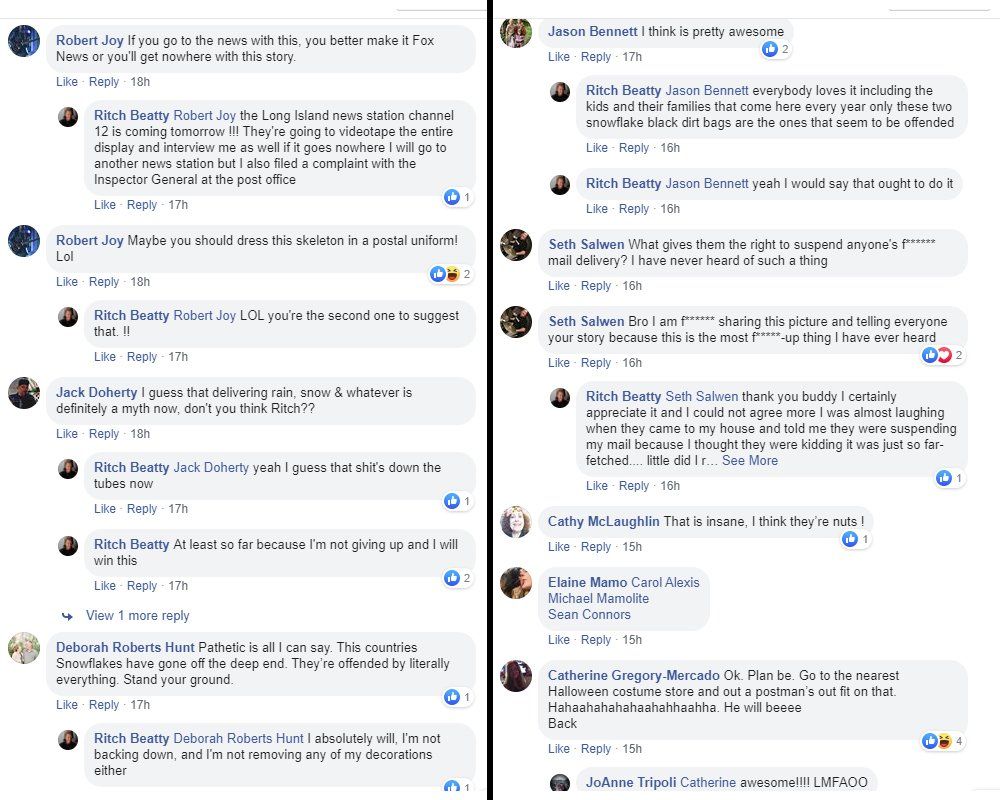Open Carol Alexis tagged profile link

click(x=665, y=582)
